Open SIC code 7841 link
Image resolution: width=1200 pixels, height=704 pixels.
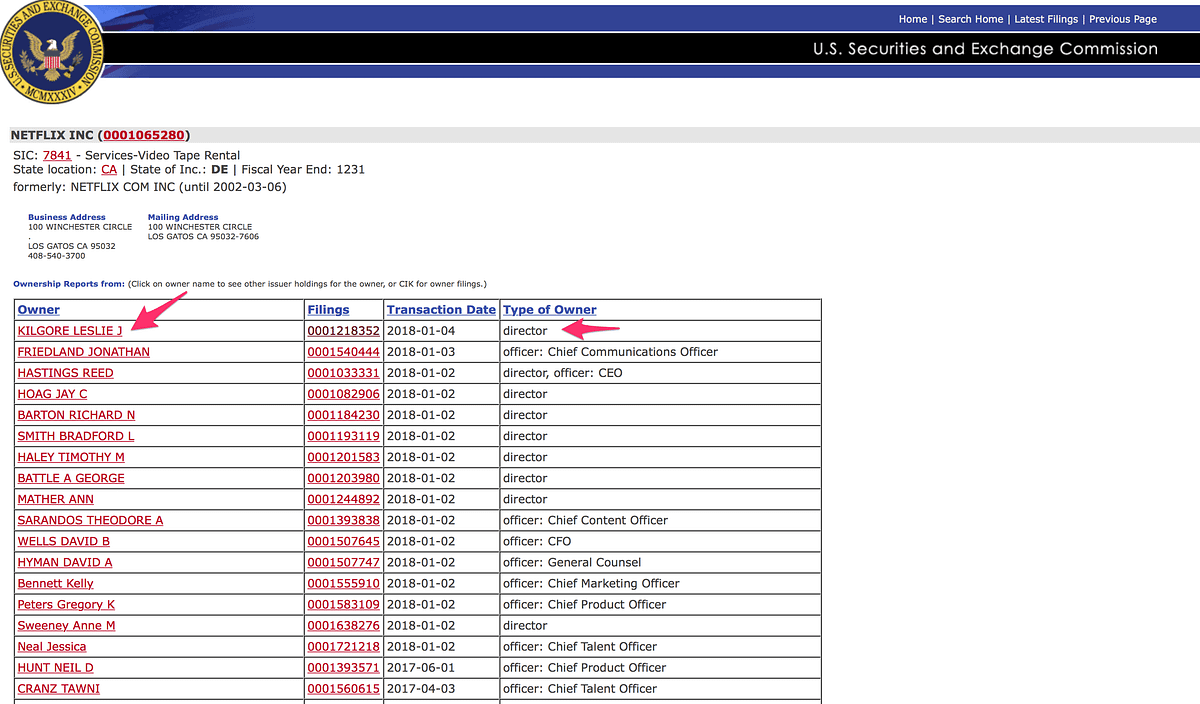pos(56,155)
